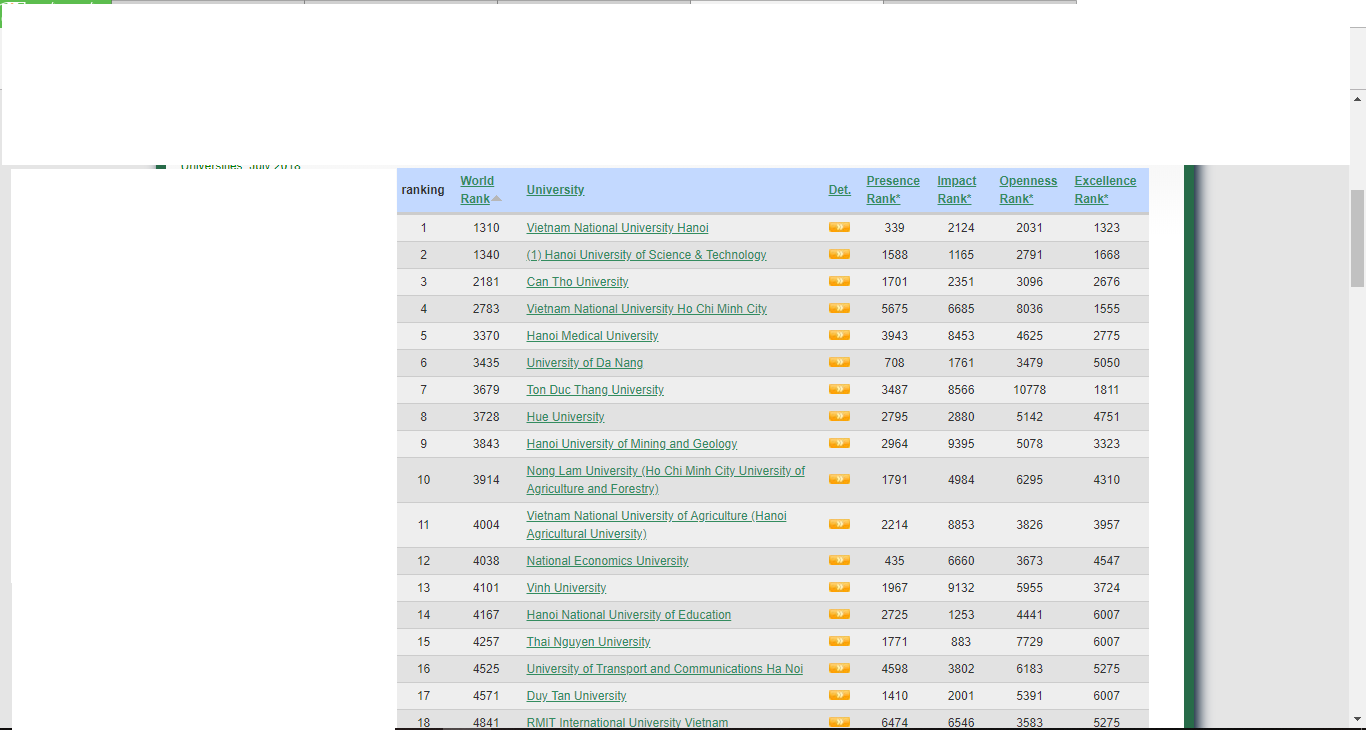
Task: Sort by Presence Rank column
Action: pos(893,190)
